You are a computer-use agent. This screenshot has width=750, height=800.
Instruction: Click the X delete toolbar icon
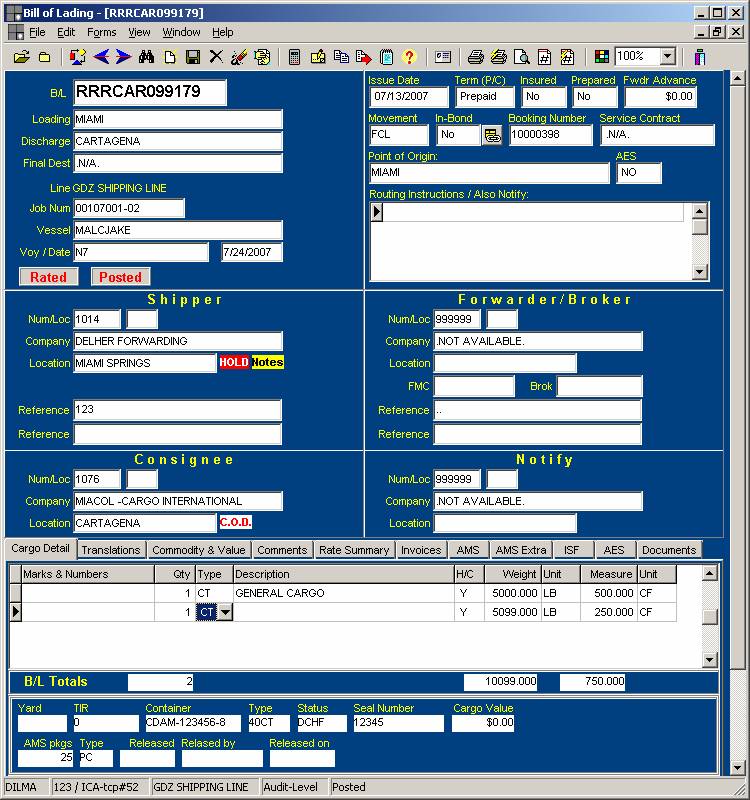(x=216, y=57)
